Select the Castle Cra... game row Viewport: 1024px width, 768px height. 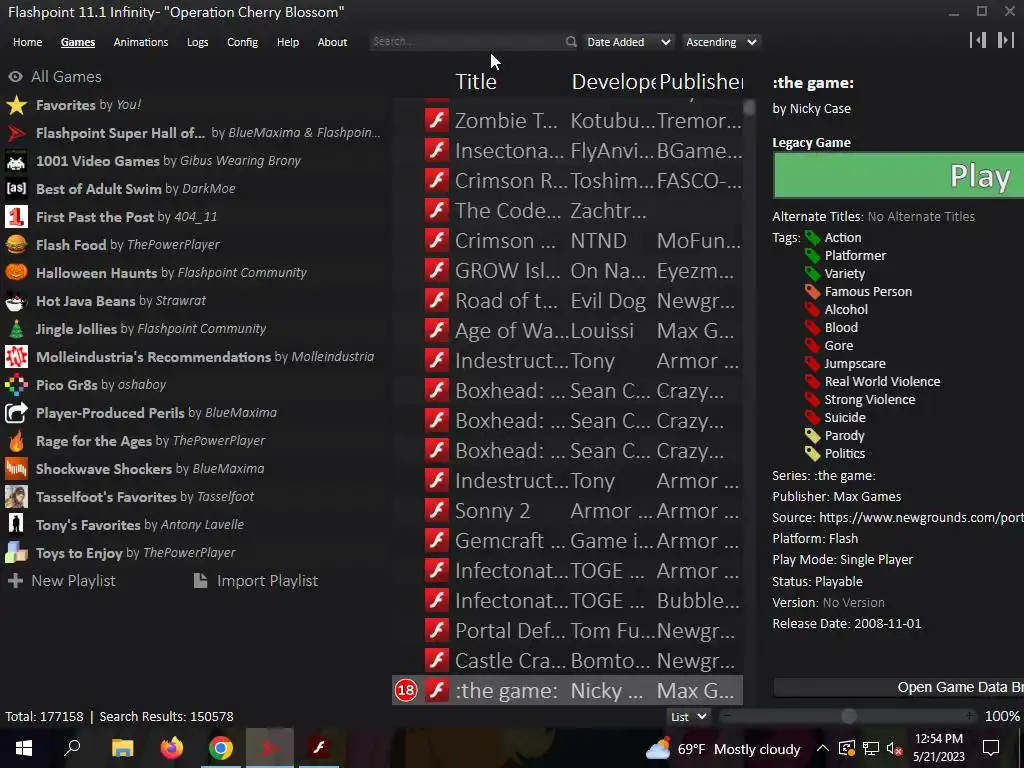pyautogui.click(x=567, y=661)
